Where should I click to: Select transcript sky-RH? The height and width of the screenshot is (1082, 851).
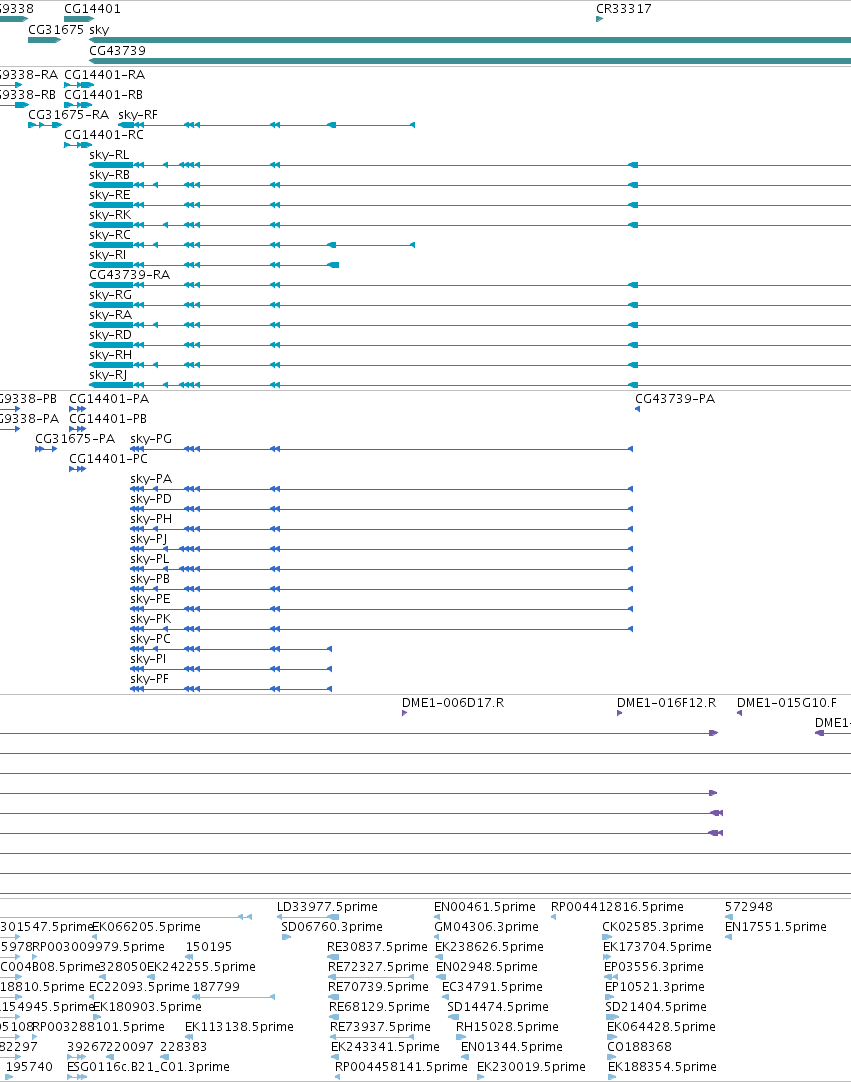[x=470, y=365]
